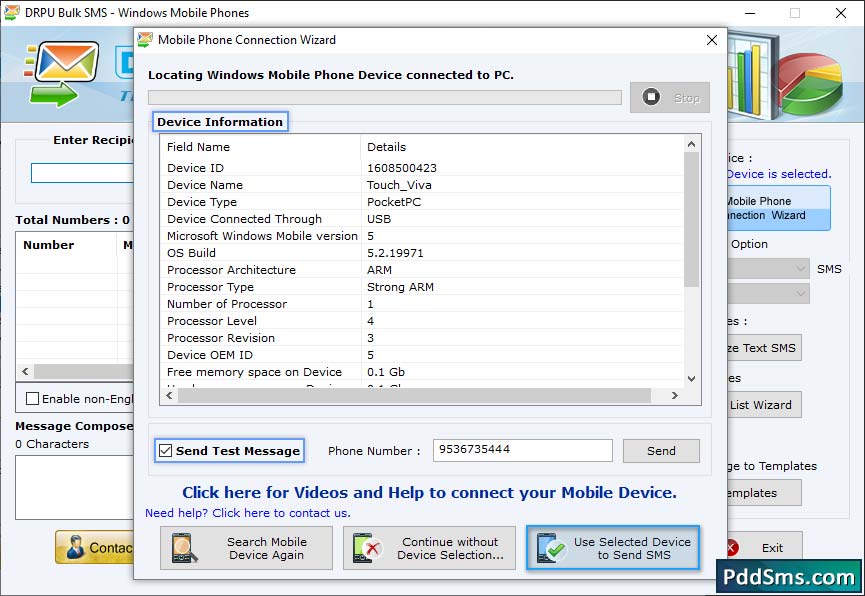Click the Mobile Phone Connection Wizard button in main window

tap(779, 208)
